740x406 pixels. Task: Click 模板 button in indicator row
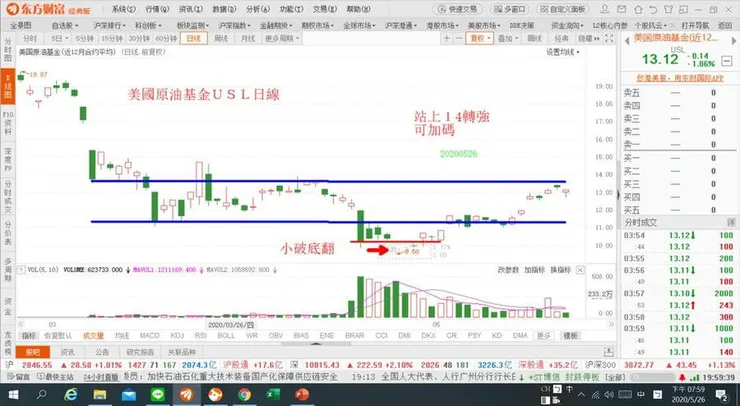coord(570,336)
